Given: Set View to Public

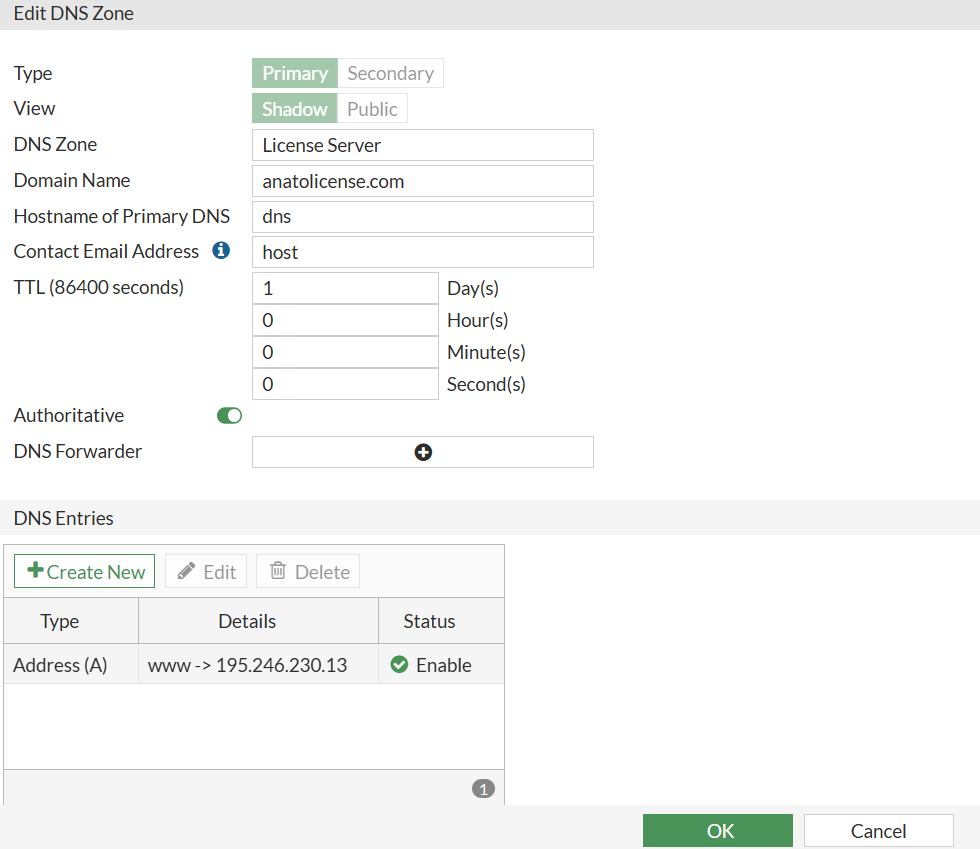Looking at the screenshot, I should click(372, 108).
